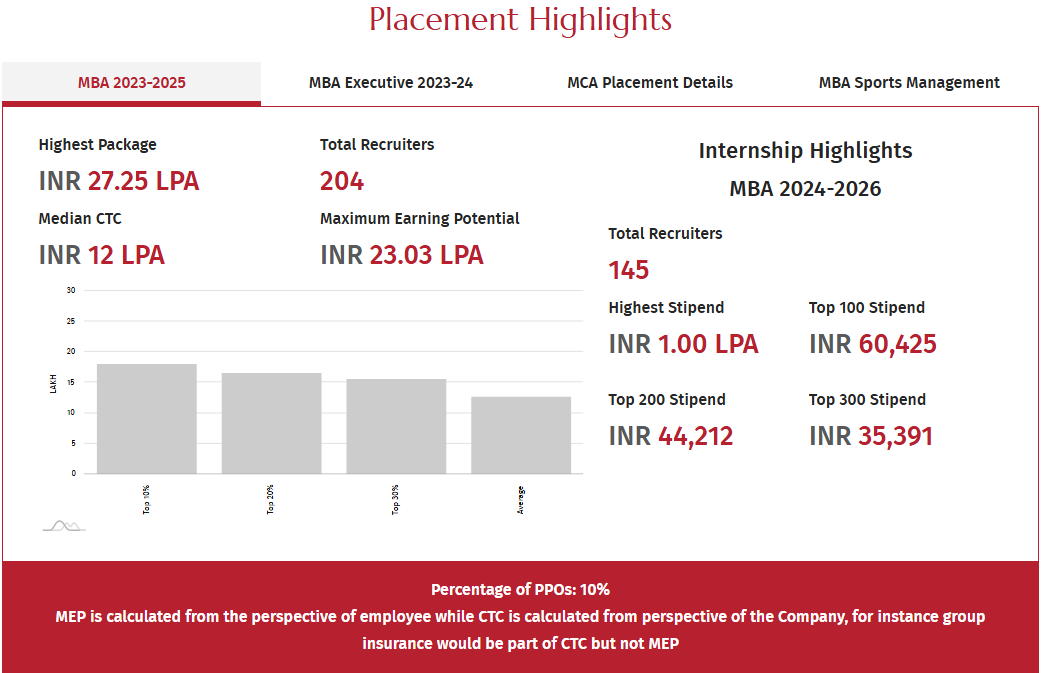Click the Placement Highlights heading

pyautogui.click(x=520, y=20)
